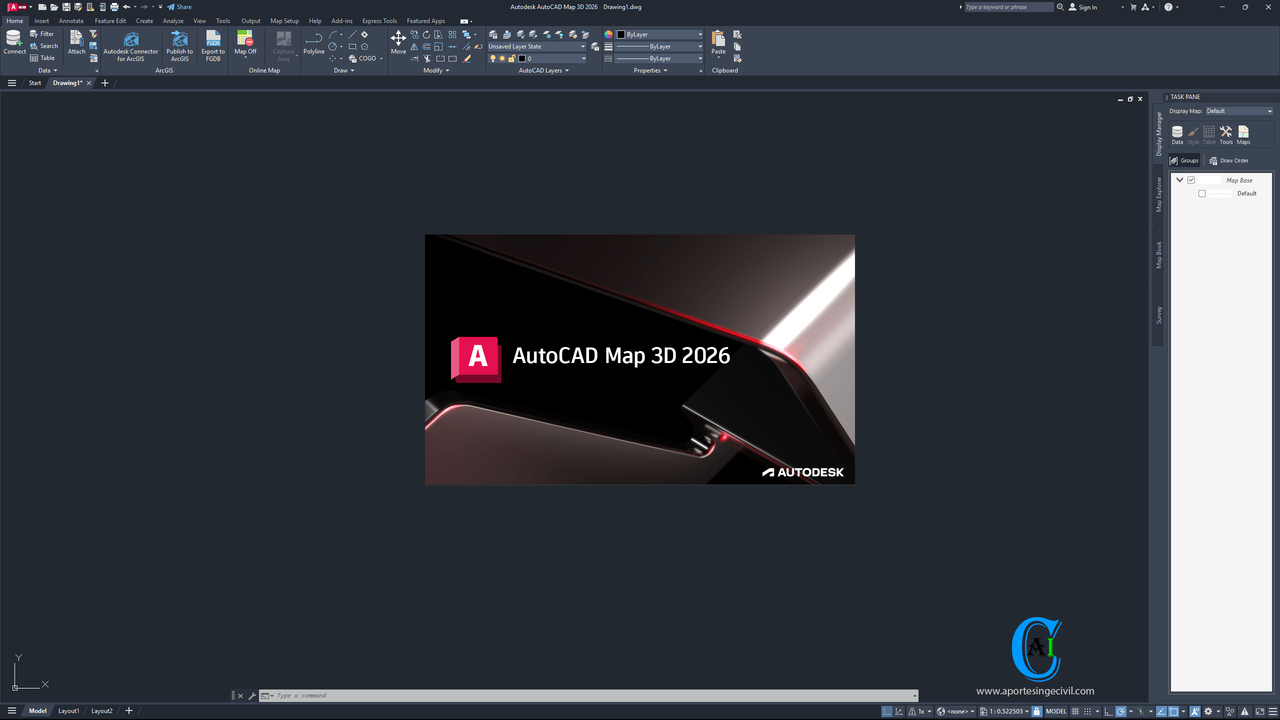
Task: Open the Map Setup ribbon tab
Action: 284,20
